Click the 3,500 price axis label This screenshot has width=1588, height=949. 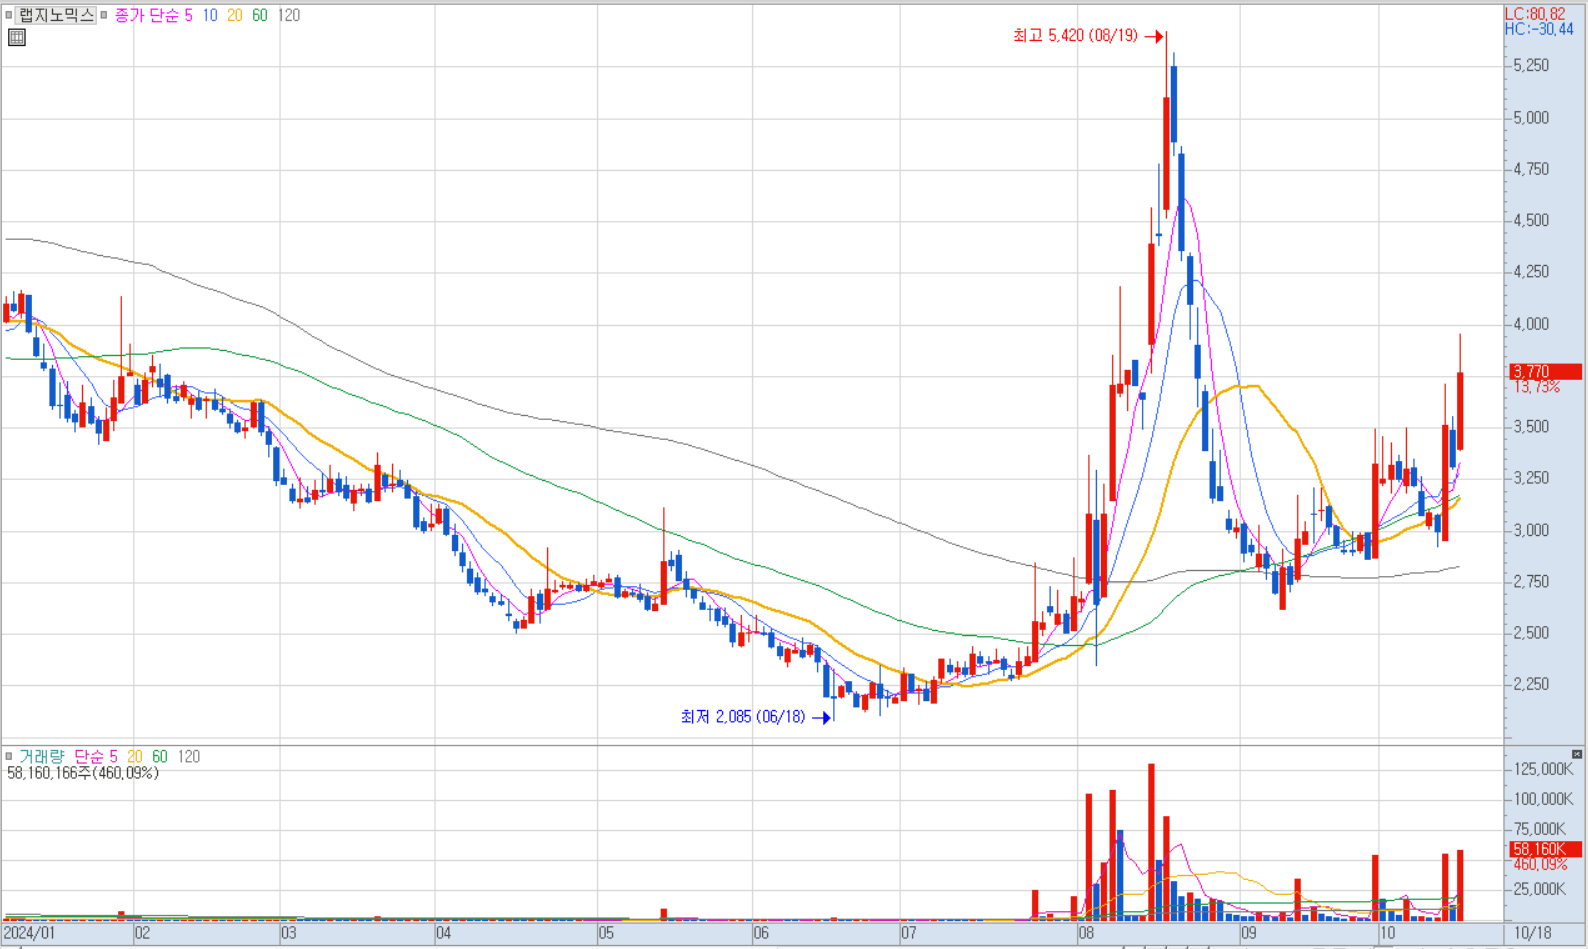[1531, 427]
